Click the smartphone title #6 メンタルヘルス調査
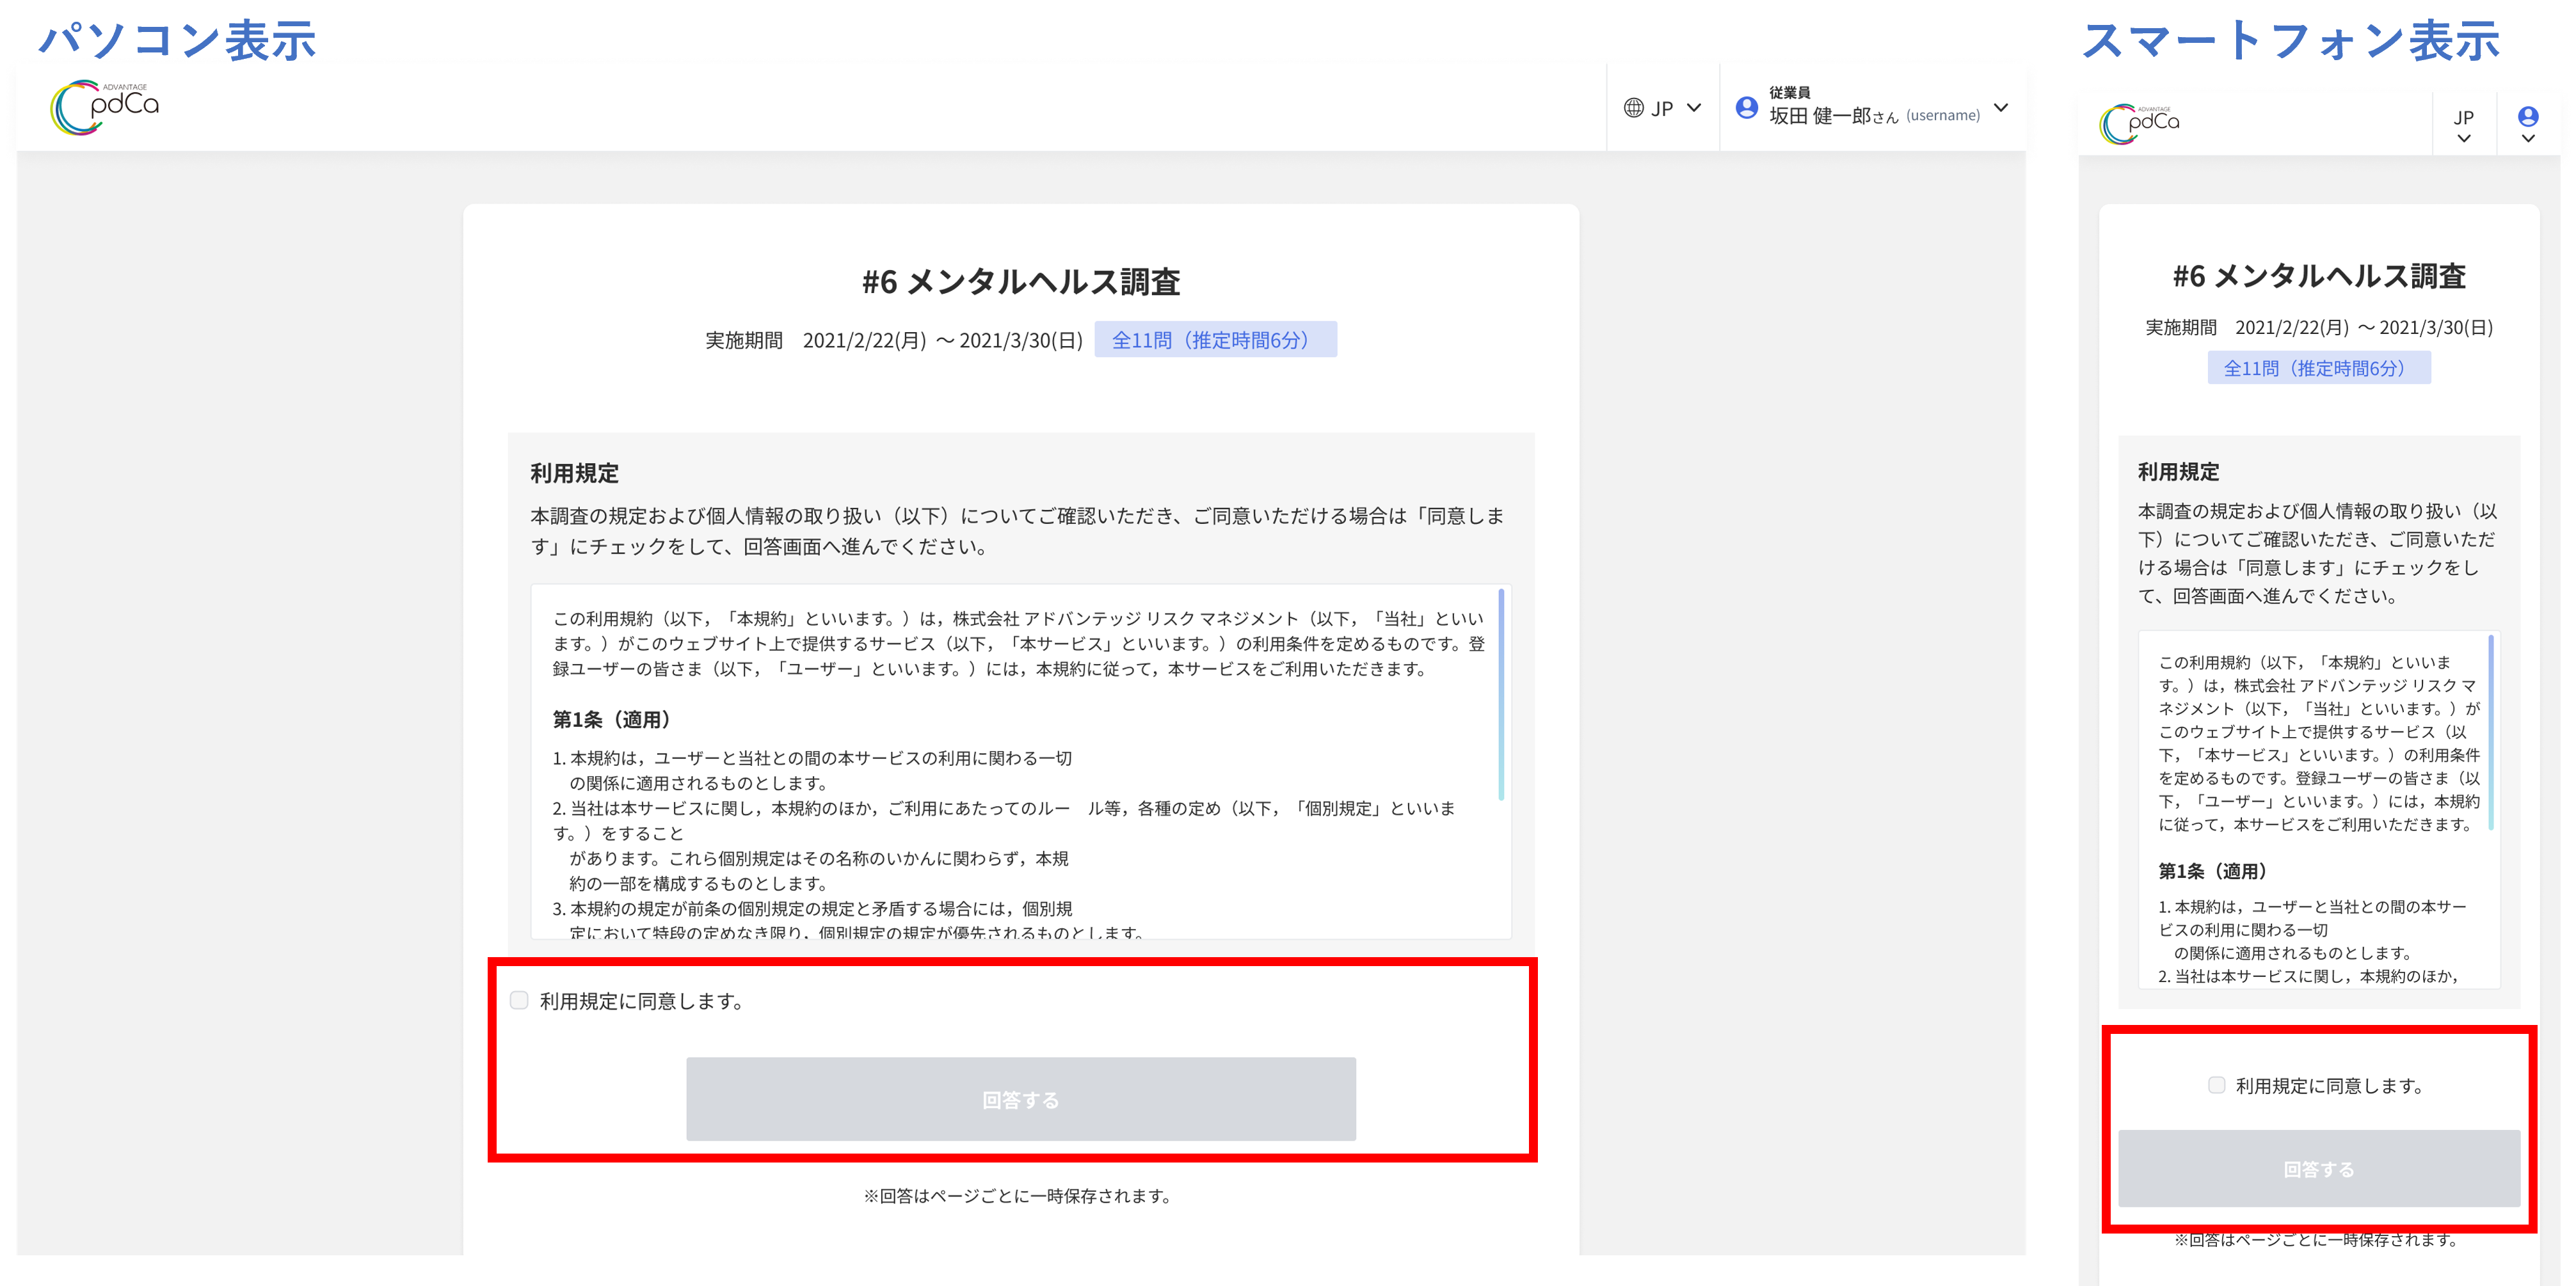 (x=2319, y=276)
